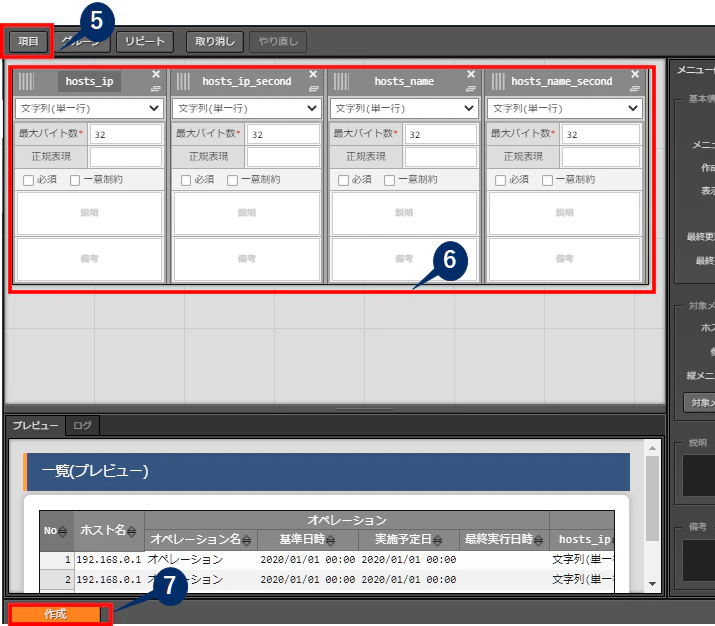This screenshot has height=626, width=715.
Task: Check 必須 for the hosts_ip_second column
Action: tap(186, 180)
